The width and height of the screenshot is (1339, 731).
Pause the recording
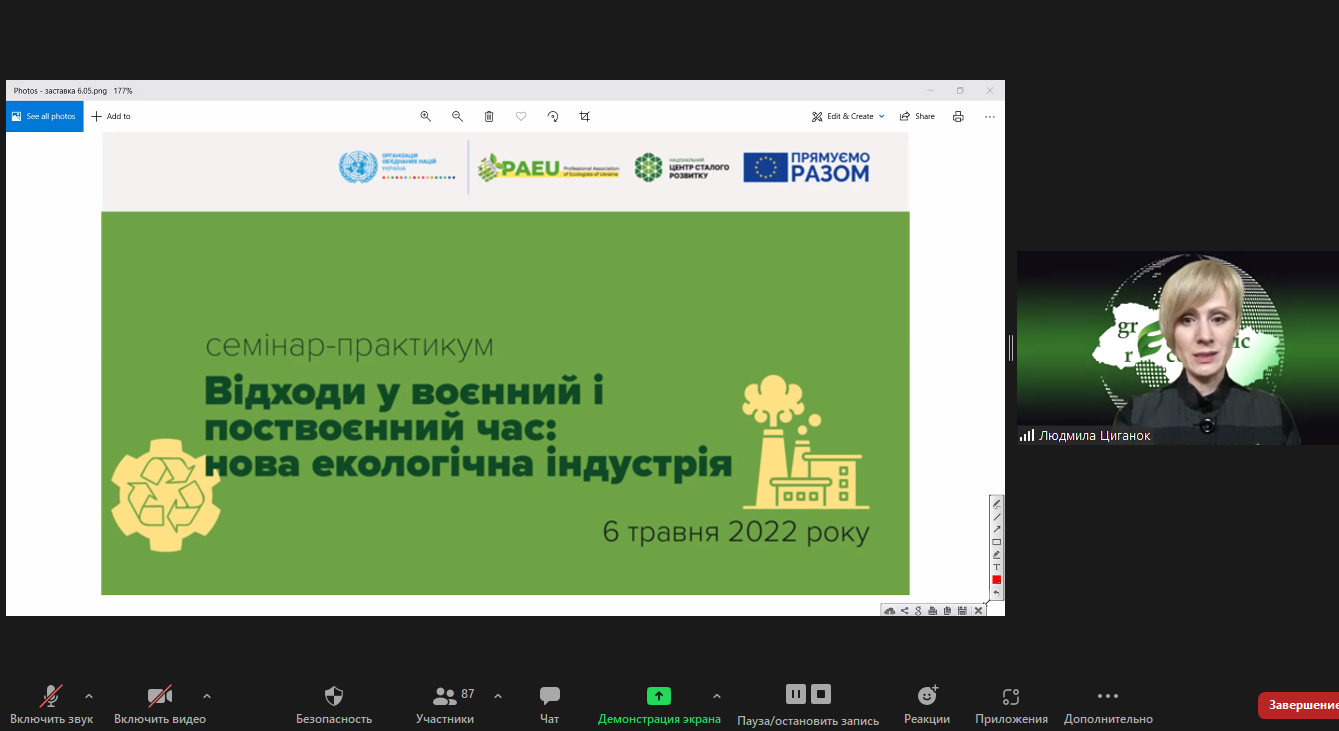[795, 694]
